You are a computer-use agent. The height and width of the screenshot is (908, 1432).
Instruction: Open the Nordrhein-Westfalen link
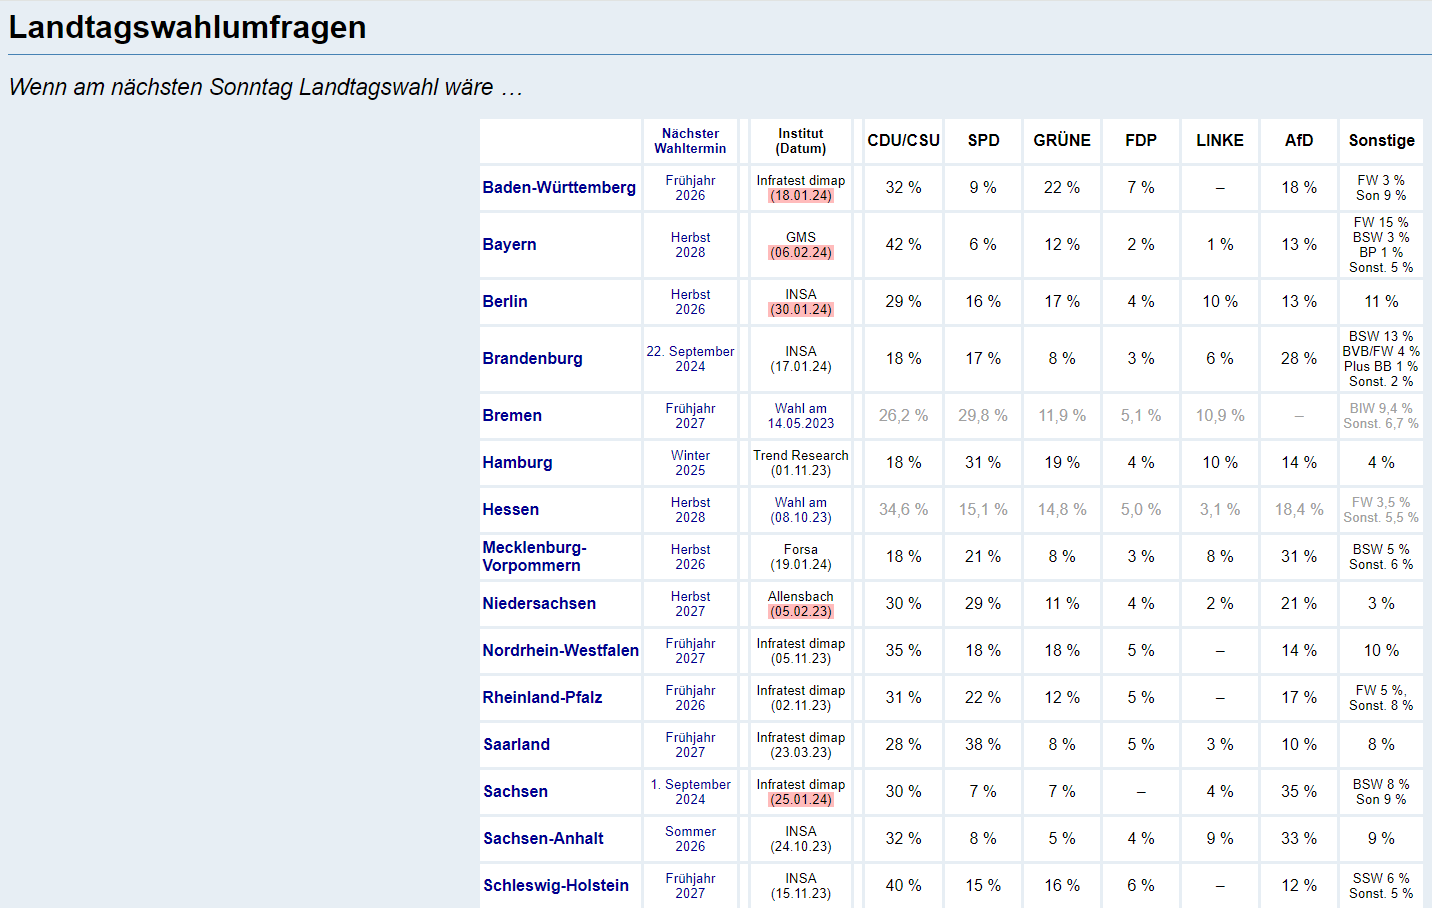pyautogui.click(x=560, y=651)
